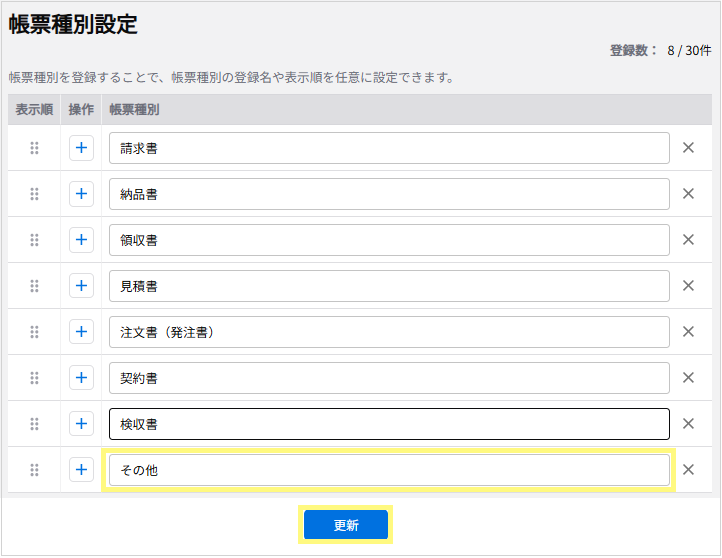Add a row after 検収書

(82, 424)
